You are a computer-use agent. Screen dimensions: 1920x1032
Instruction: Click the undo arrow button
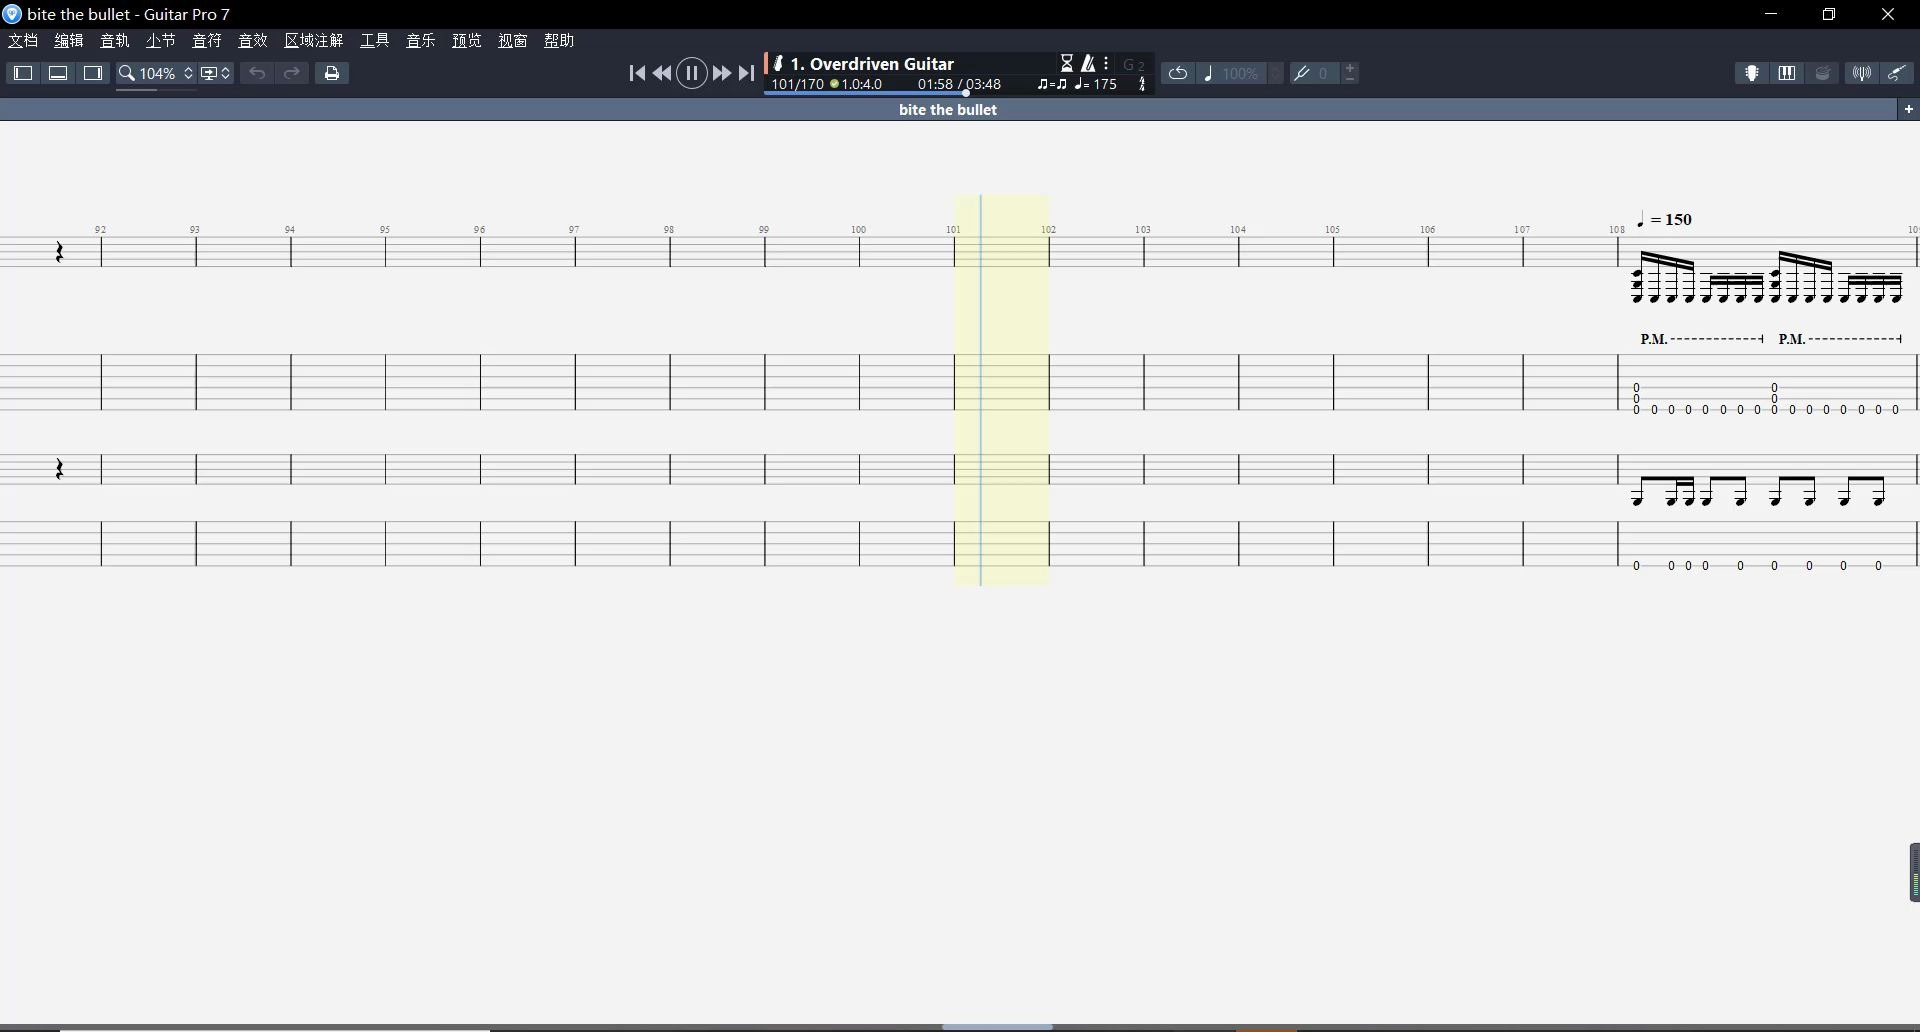[257, 73]
